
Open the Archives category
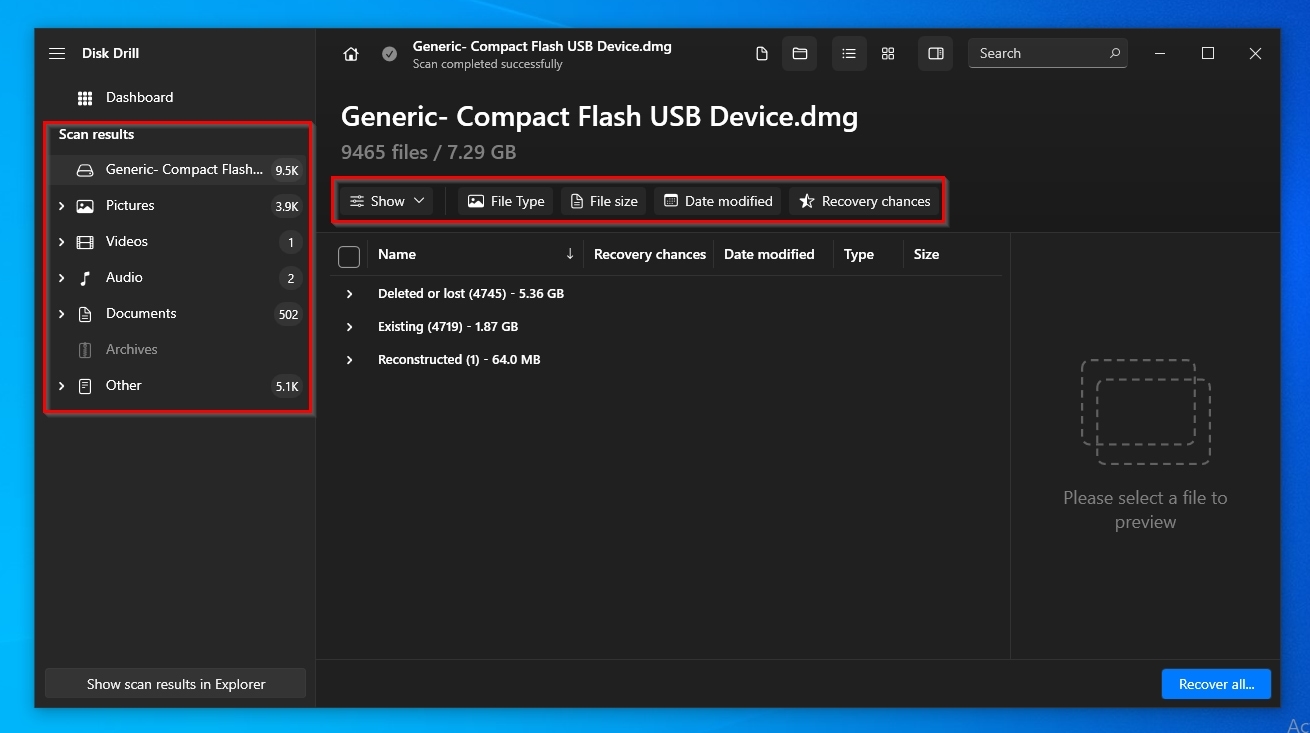(x=178, y=350)
